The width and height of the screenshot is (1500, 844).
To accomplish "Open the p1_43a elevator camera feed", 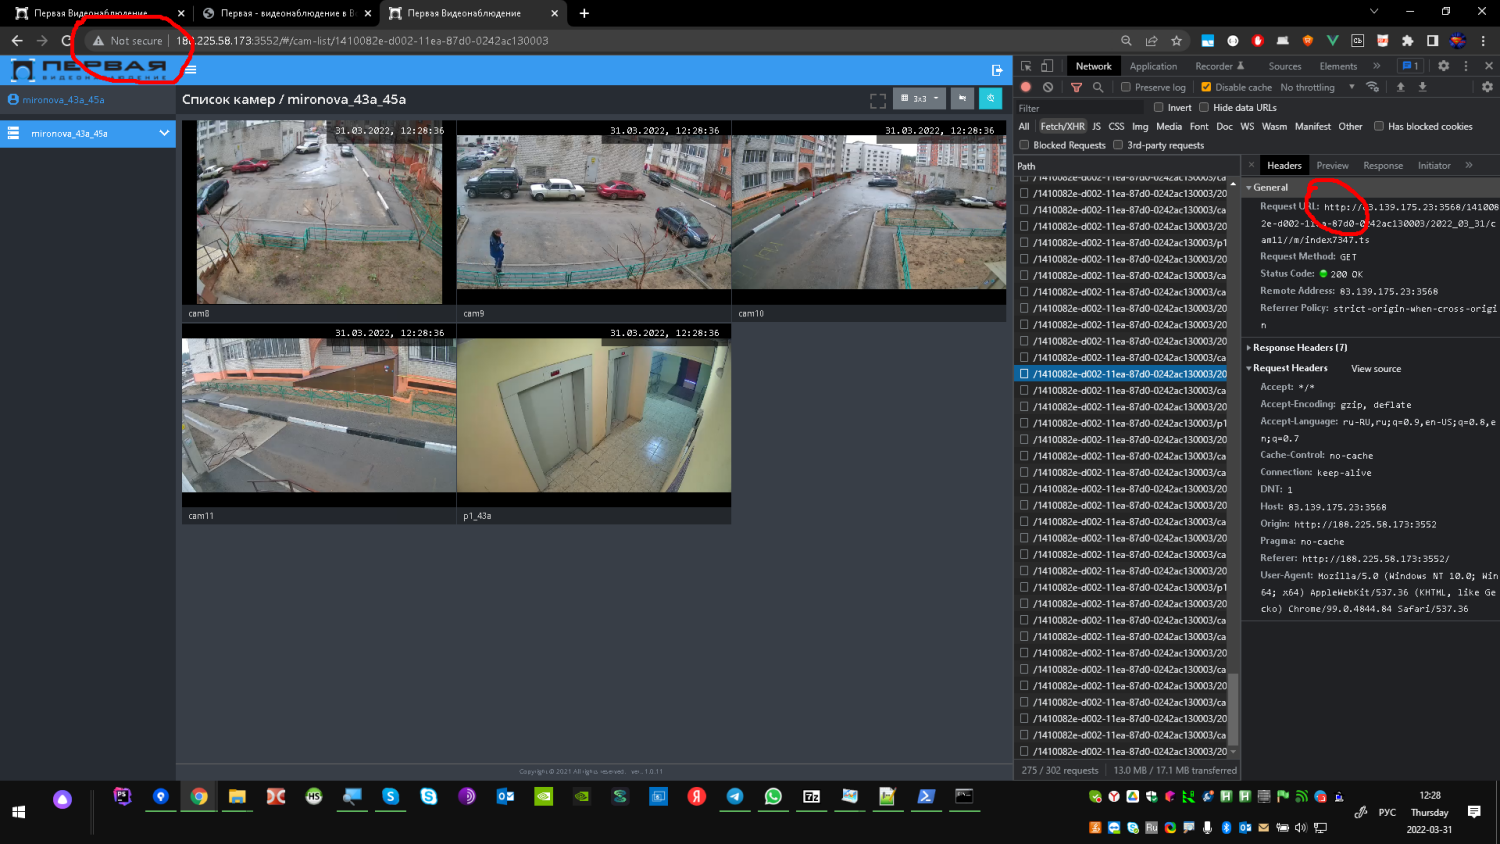I will 594,415.
